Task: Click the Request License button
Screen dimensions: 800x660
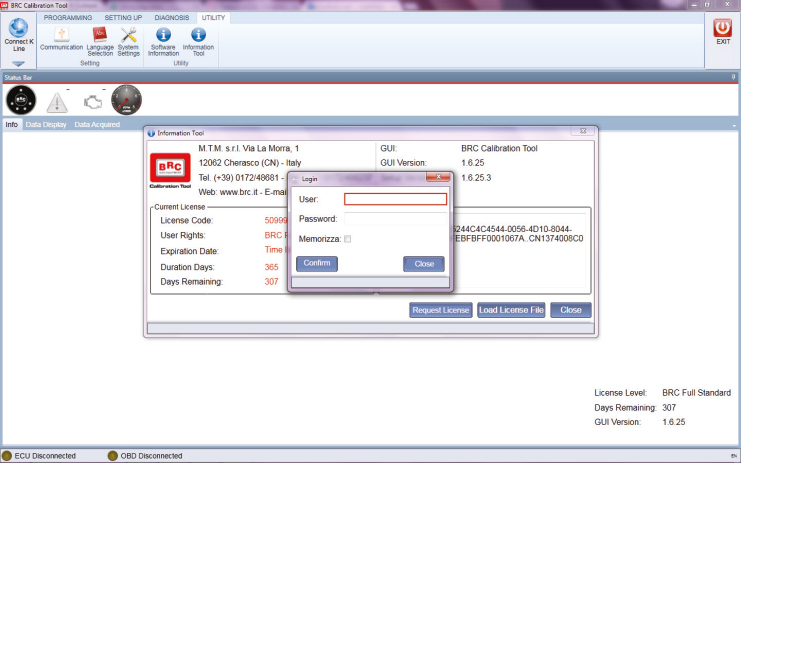Action: click(441, 310)
